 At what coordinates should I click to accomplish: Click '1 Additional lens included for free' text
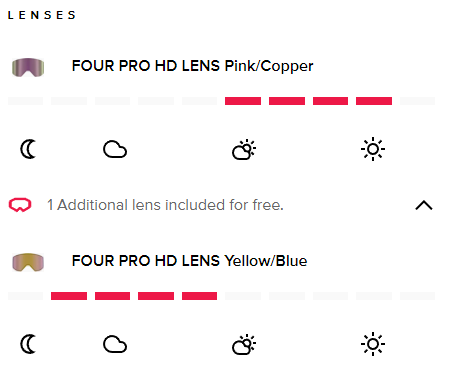pos(165,205)
